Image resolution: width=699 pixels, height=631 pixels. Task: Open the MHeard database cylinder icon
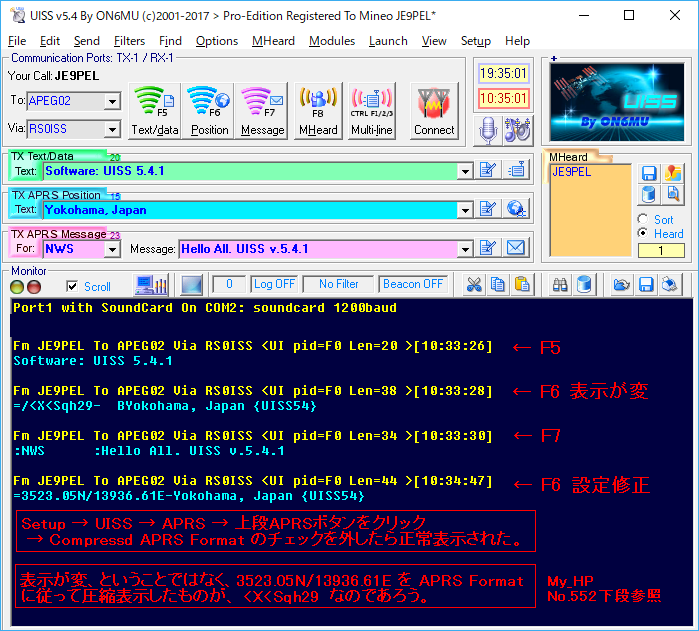pyautogui.click(x=649, y=194)
